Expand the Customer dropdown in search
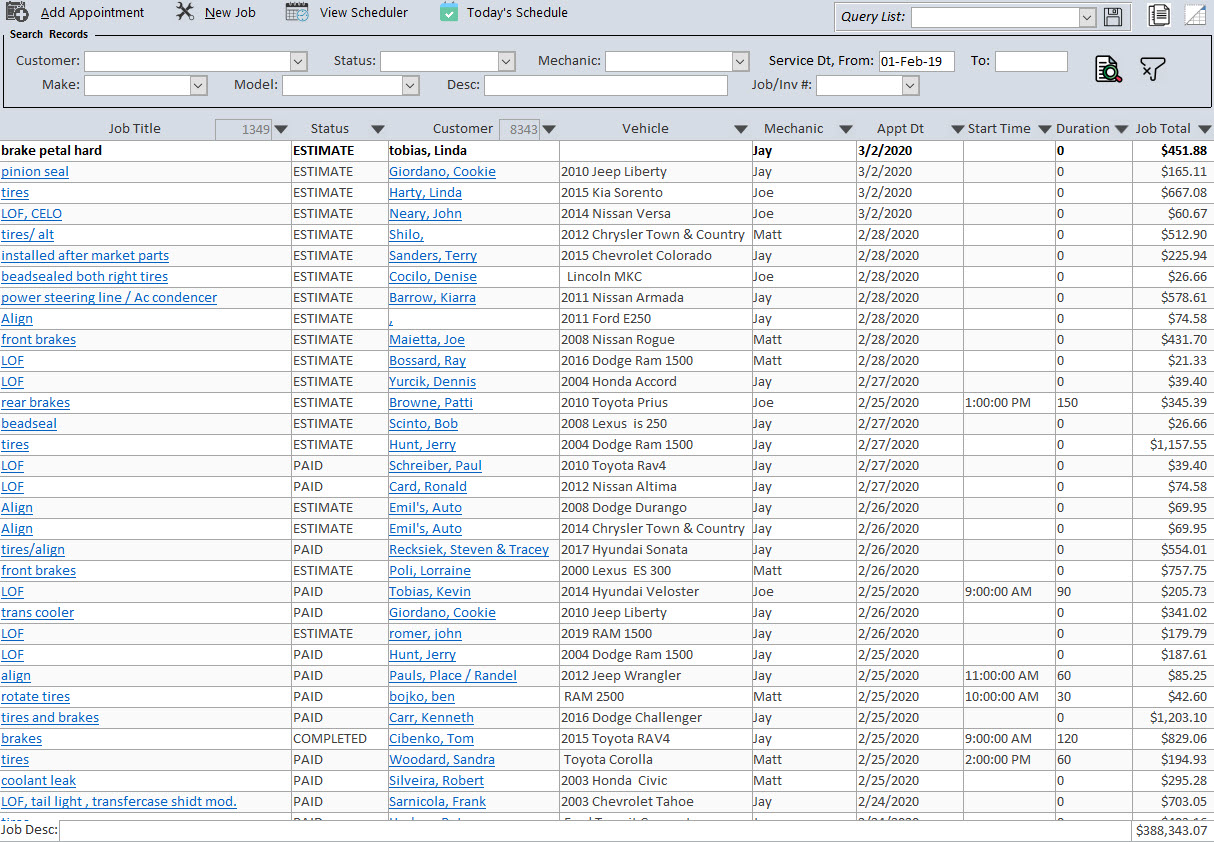The height and width of the screenshot is (842, 1214). point(298,61)
